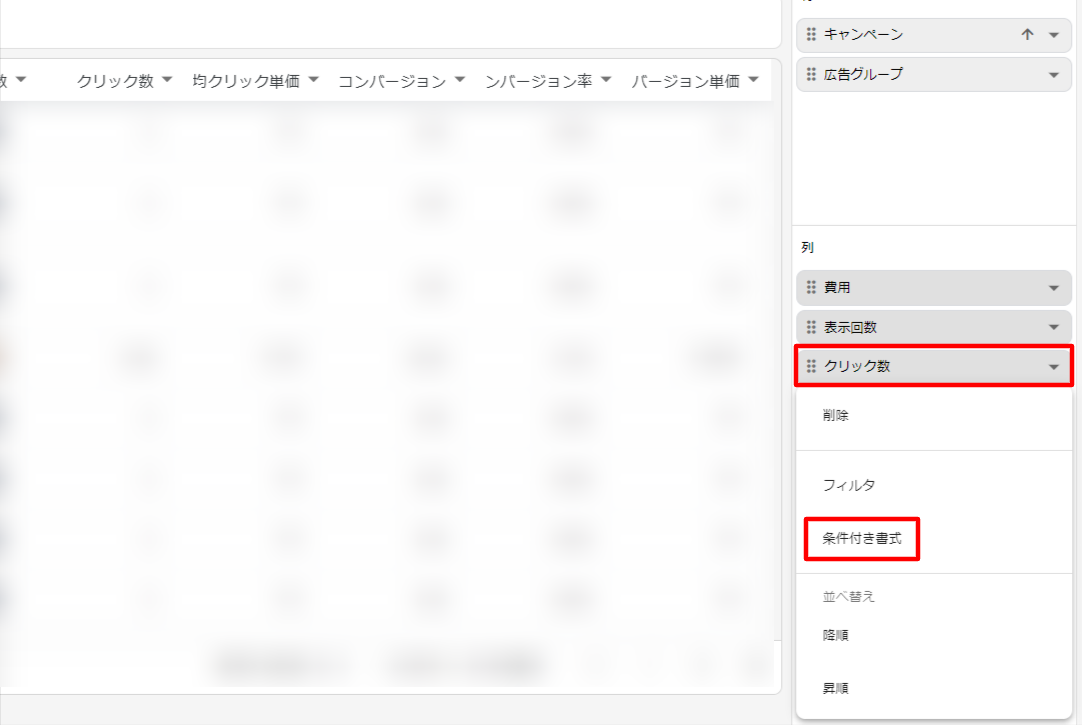Viewport: 1082px width, 725px height.
Task: Open the コンバージョン table header dropdown arrow
Action: point(460,80)
